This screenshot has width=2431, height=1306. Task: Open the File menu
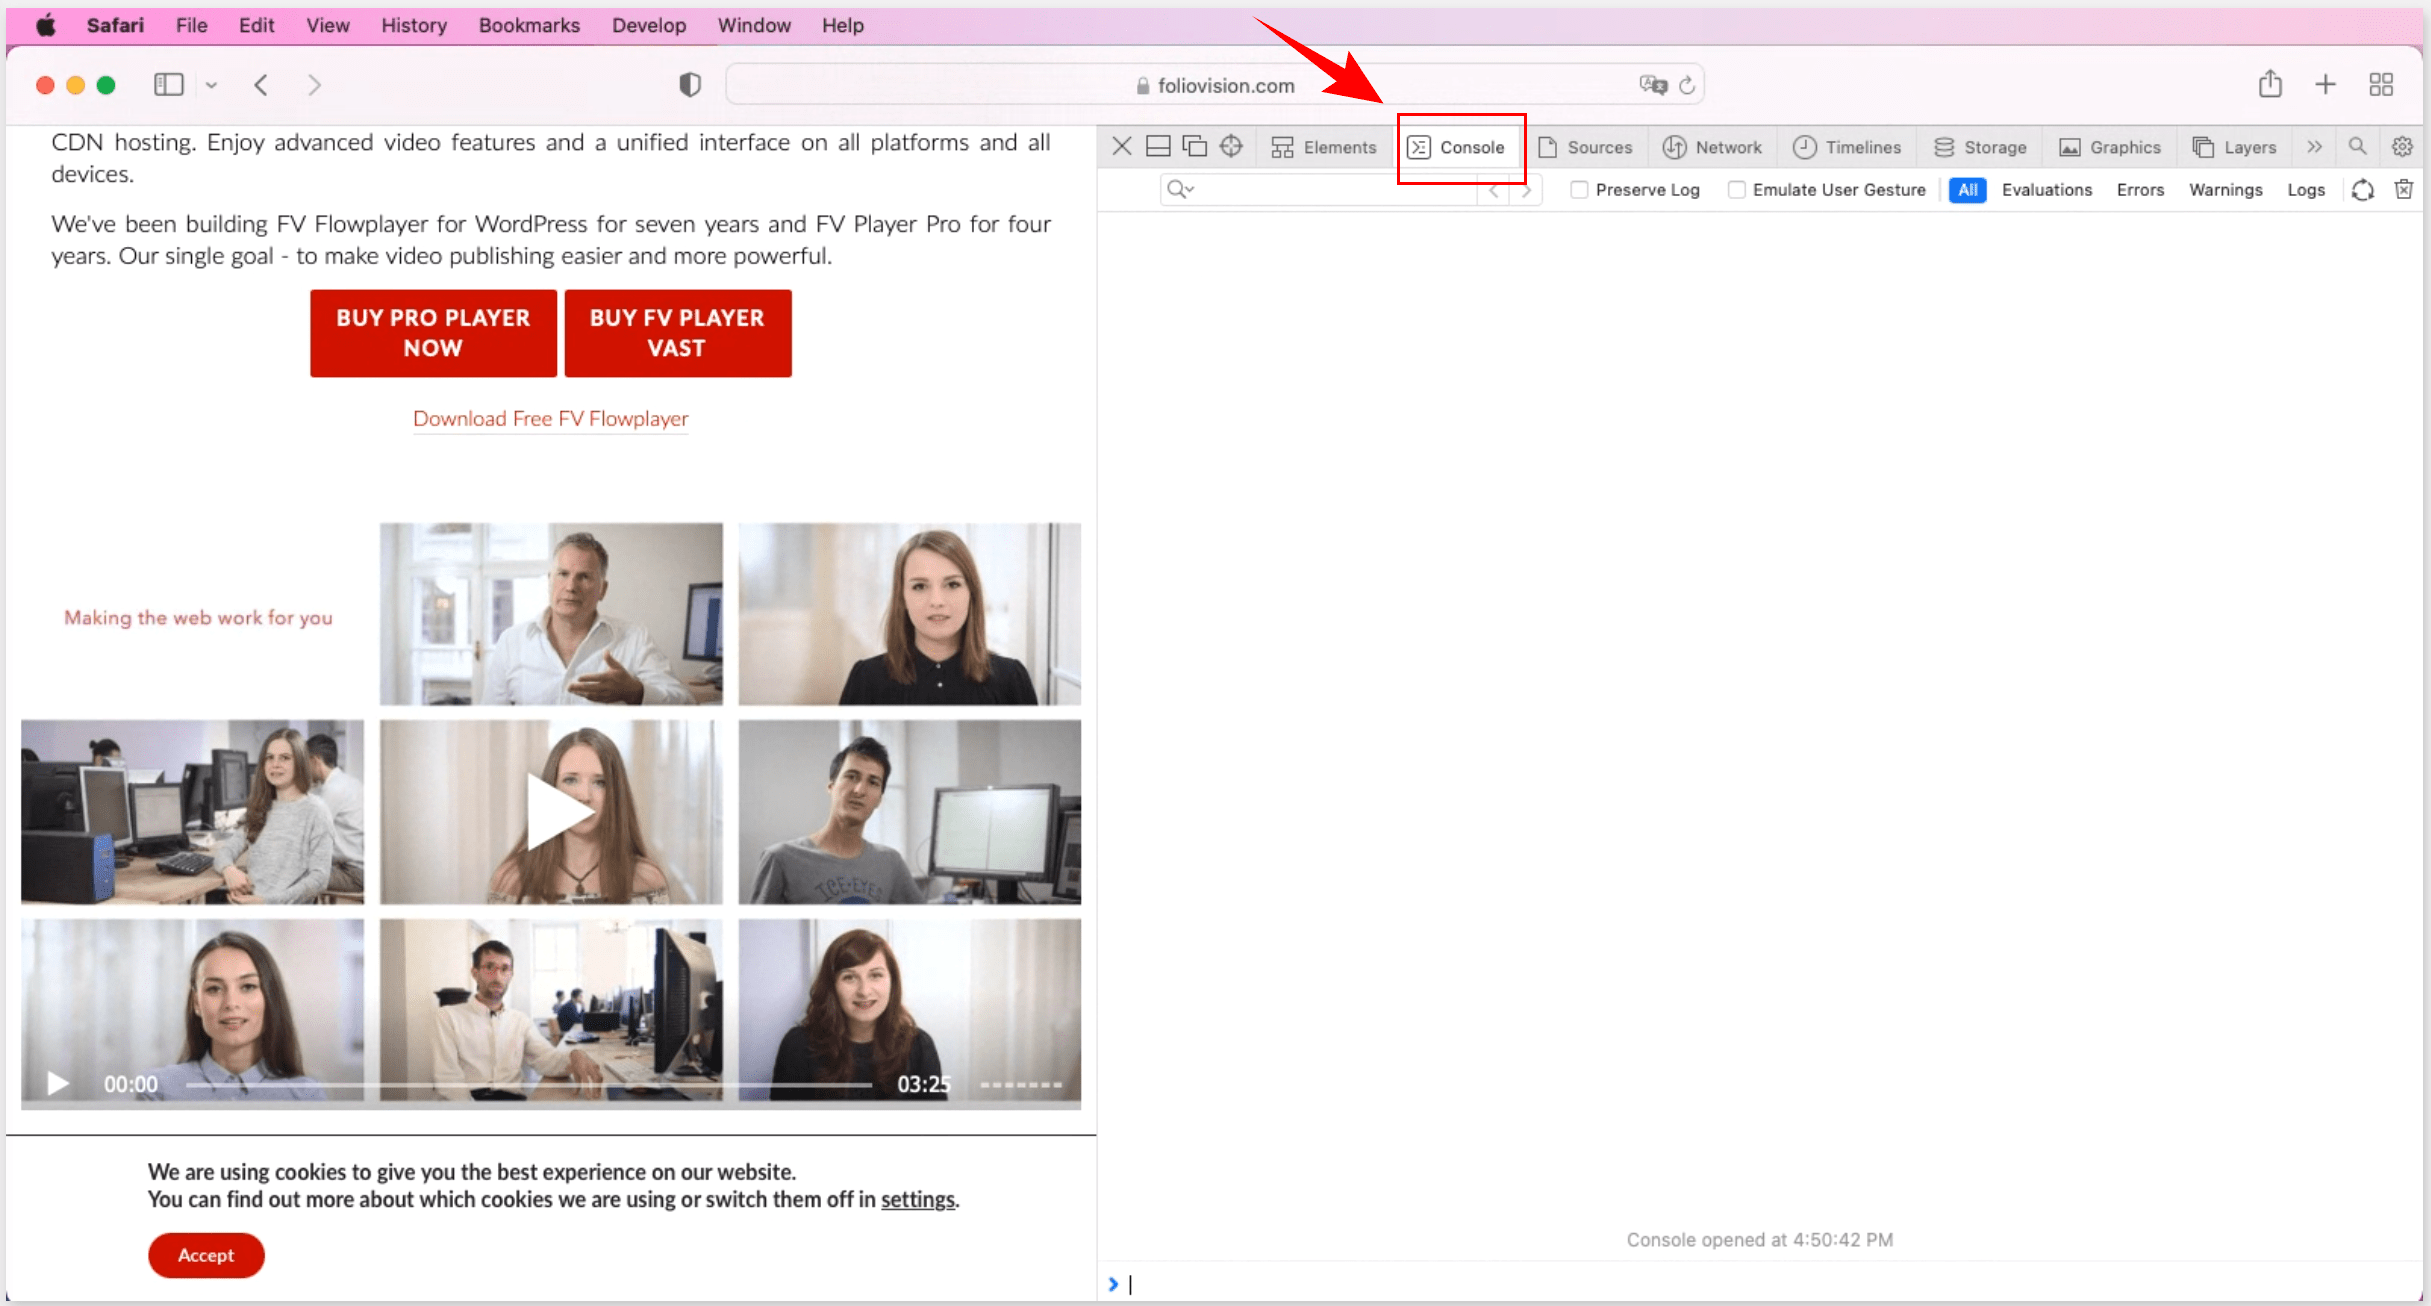(x=192, y=26)
